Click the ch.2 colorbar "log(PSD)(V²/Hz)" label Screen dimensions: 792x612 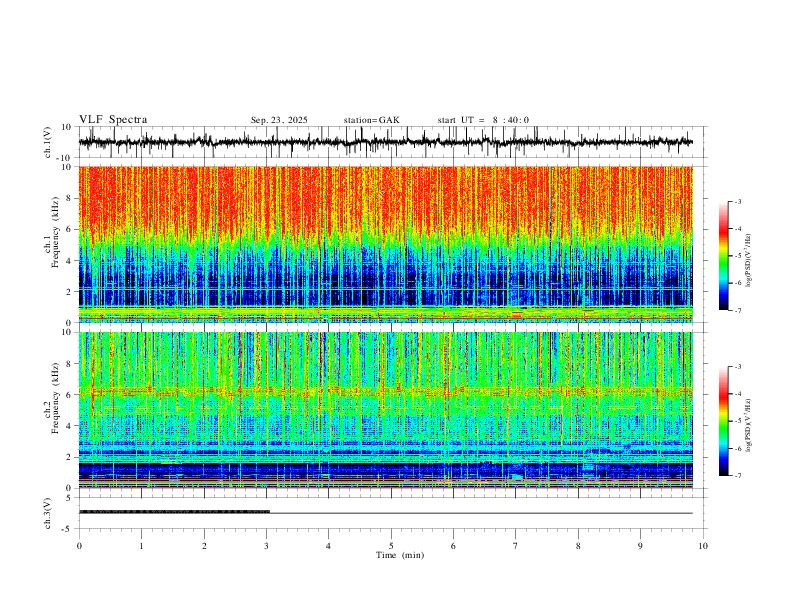pyautogui.click(x=748, y=425)
